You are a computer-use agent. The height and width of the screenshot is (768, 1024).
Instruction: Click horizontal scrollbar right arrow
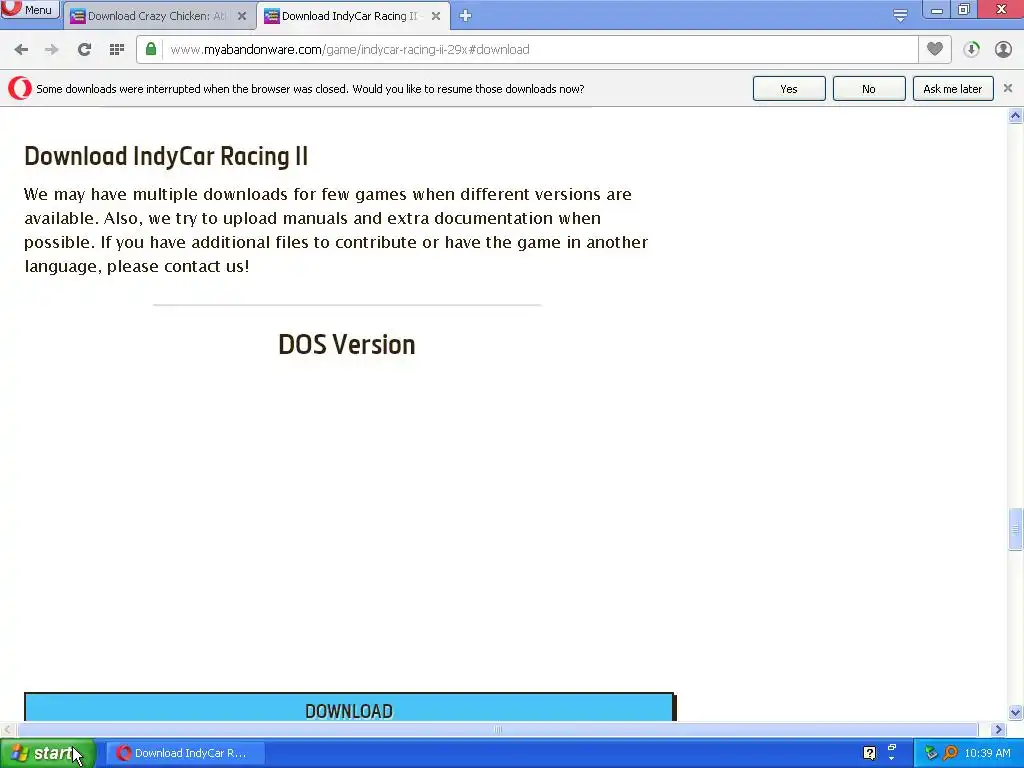point(998,729)
